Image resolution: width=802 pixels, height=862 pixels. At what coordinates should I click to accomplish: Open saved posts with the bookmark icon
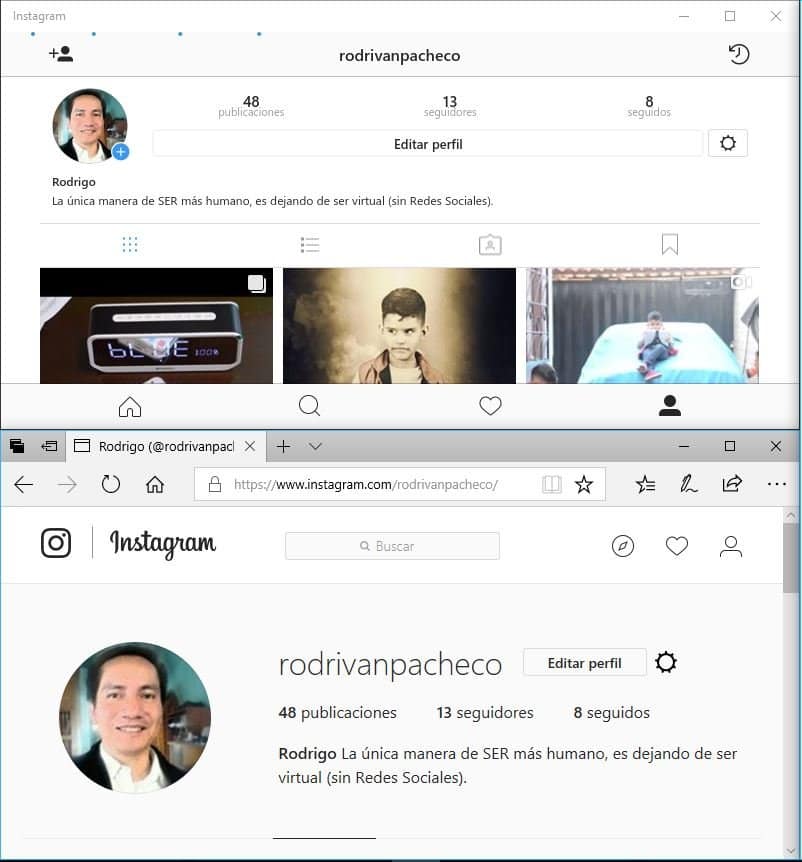click(670, 244)
